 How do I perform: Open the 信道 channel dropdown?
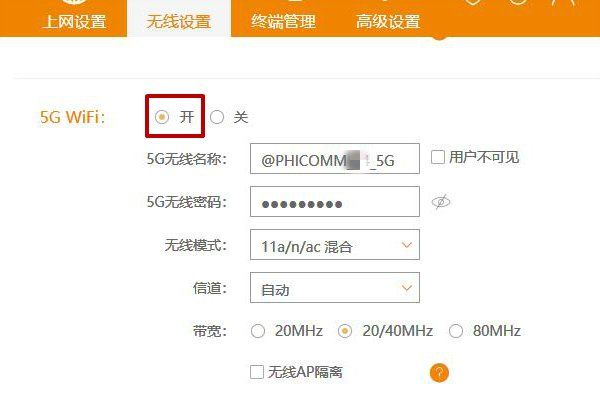tap(335, 287)
